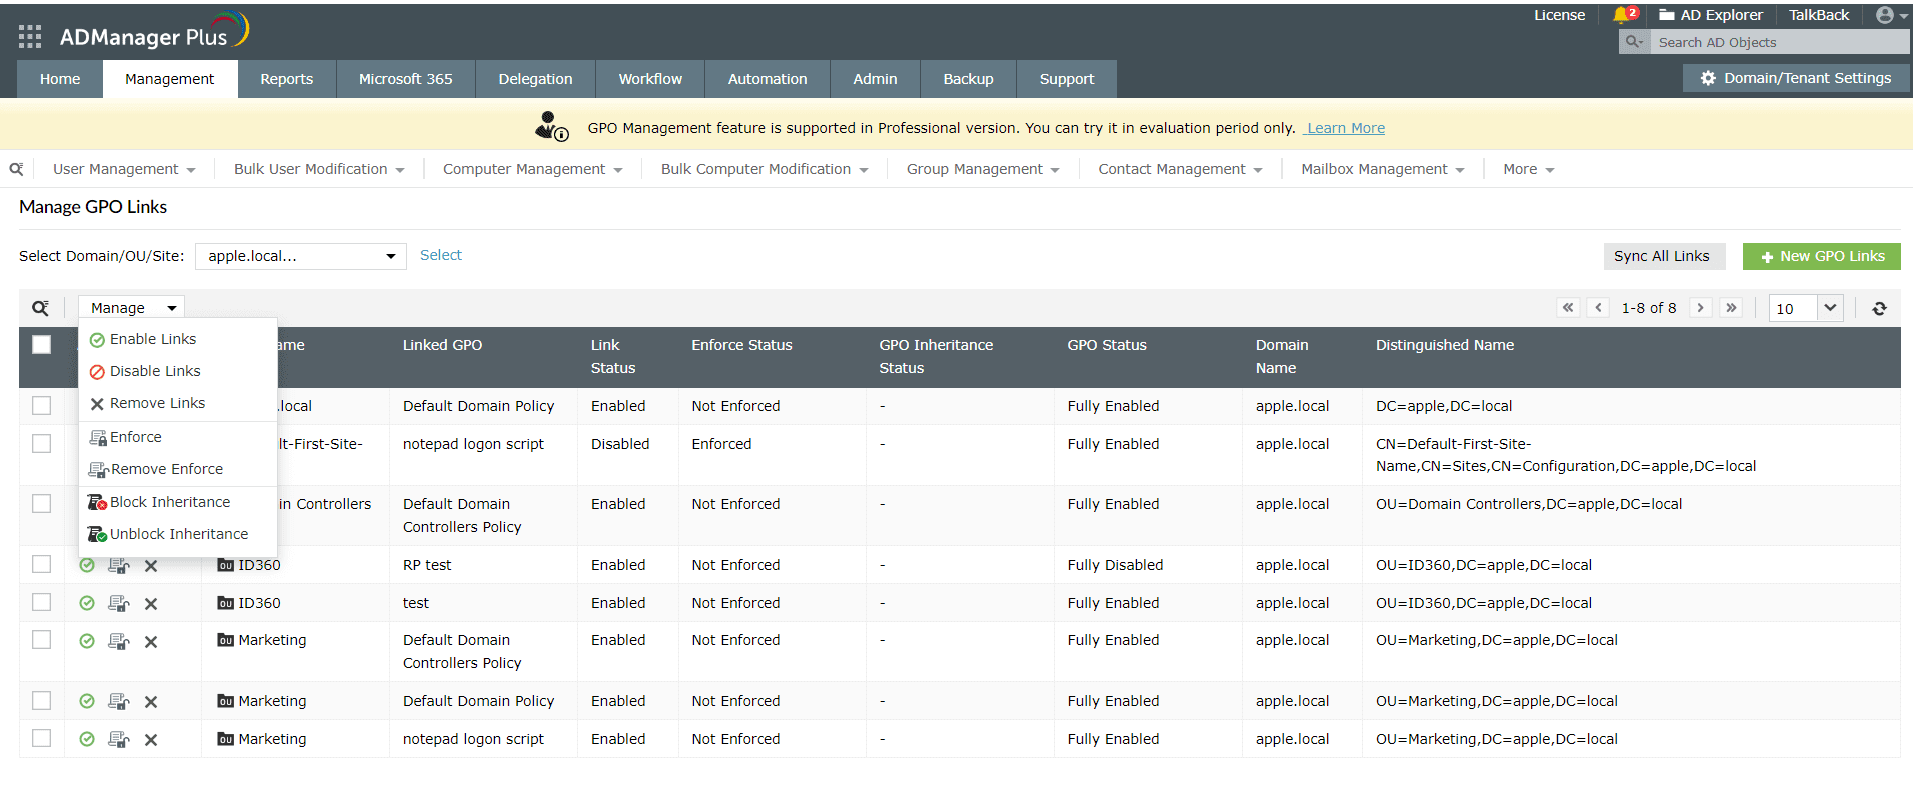Expand the Contact Management dropdown
This screenshot has height=807, width=1913.
pos(1180,169)
